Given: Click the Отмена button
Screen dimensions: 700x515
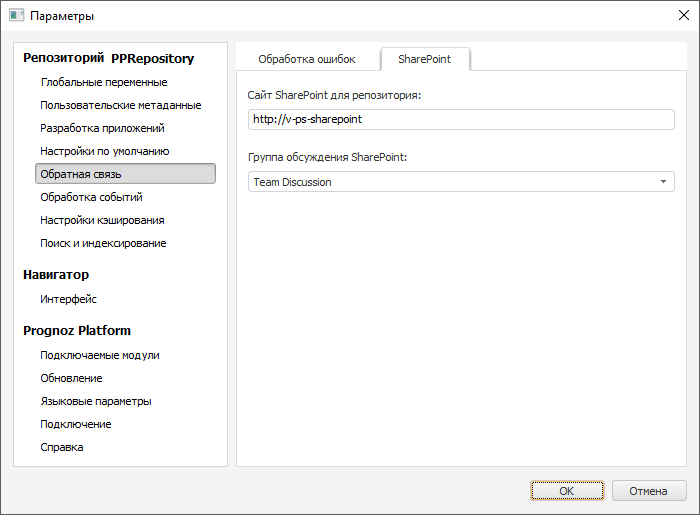Looking at the screenshot, I should 649,491.
